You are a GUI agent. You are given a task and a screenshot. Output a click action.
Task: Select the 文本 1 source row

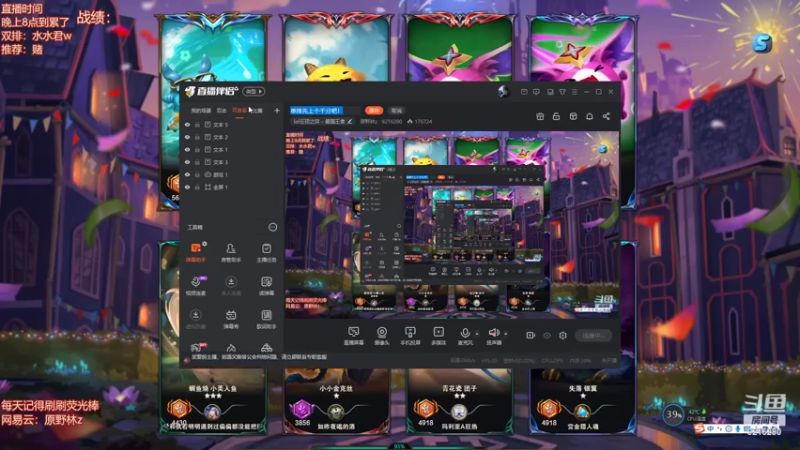tap(232, 149)
